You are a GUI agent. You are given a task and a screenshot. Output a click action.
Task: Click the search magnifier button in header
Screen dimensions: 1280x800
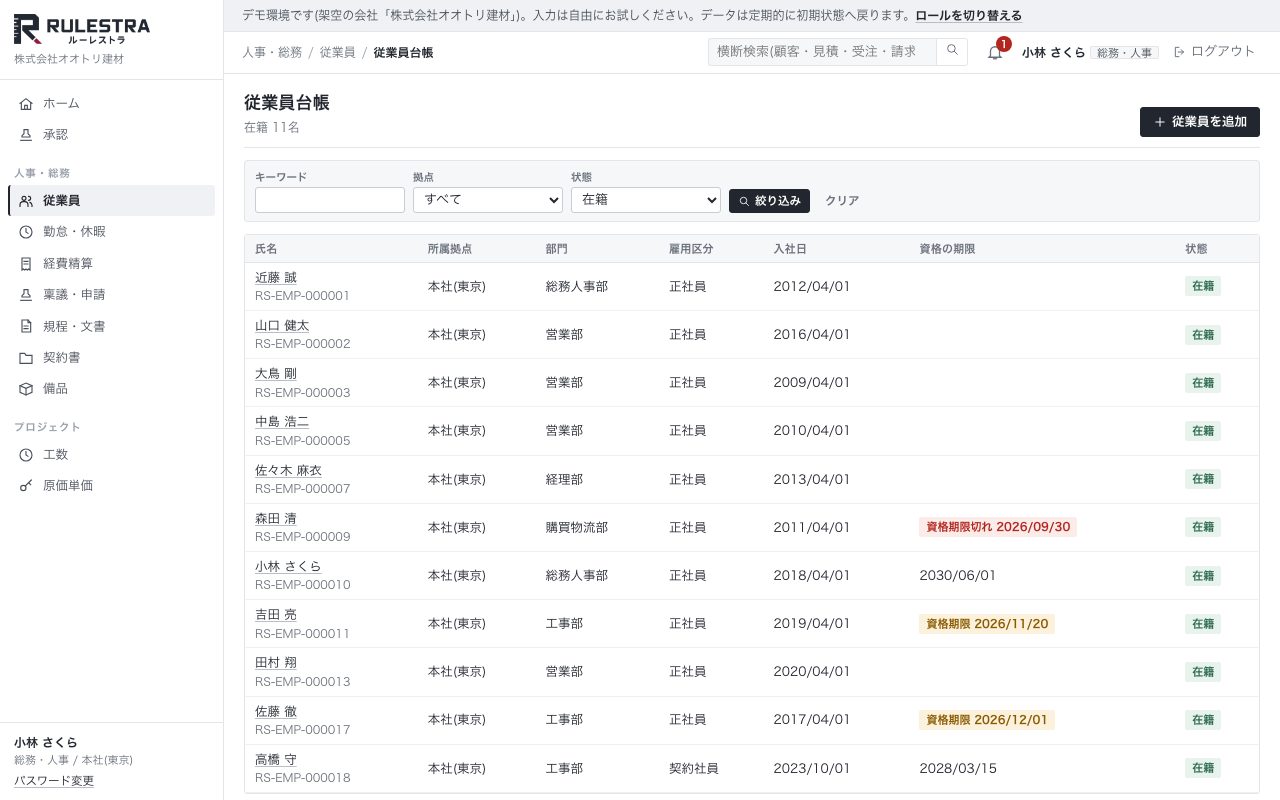(952, 51)
